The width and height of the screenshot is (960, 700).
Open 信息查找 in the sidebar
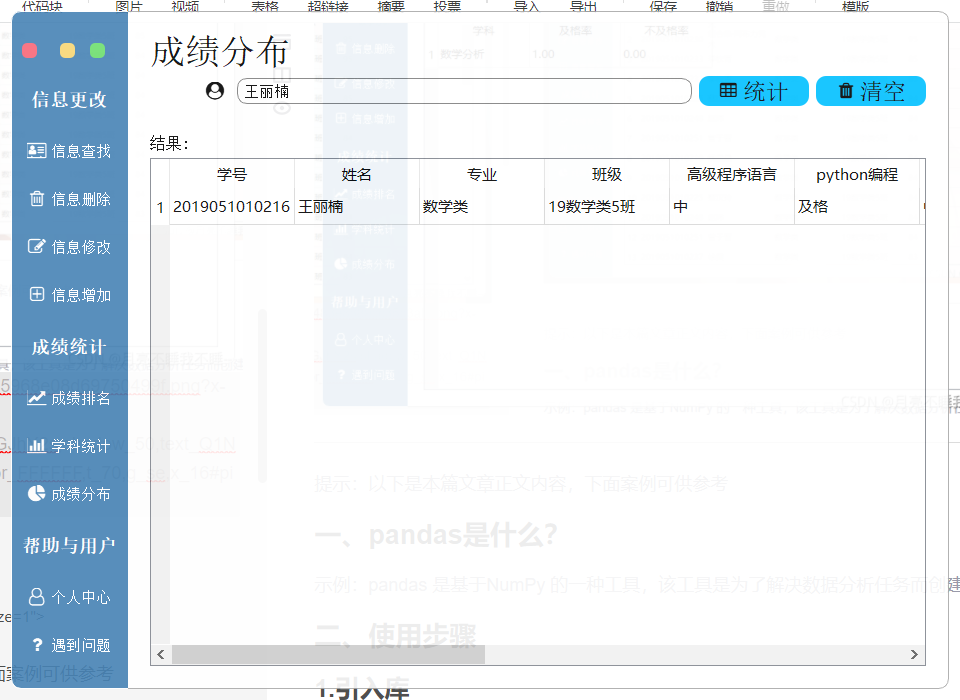click(69, 151)
